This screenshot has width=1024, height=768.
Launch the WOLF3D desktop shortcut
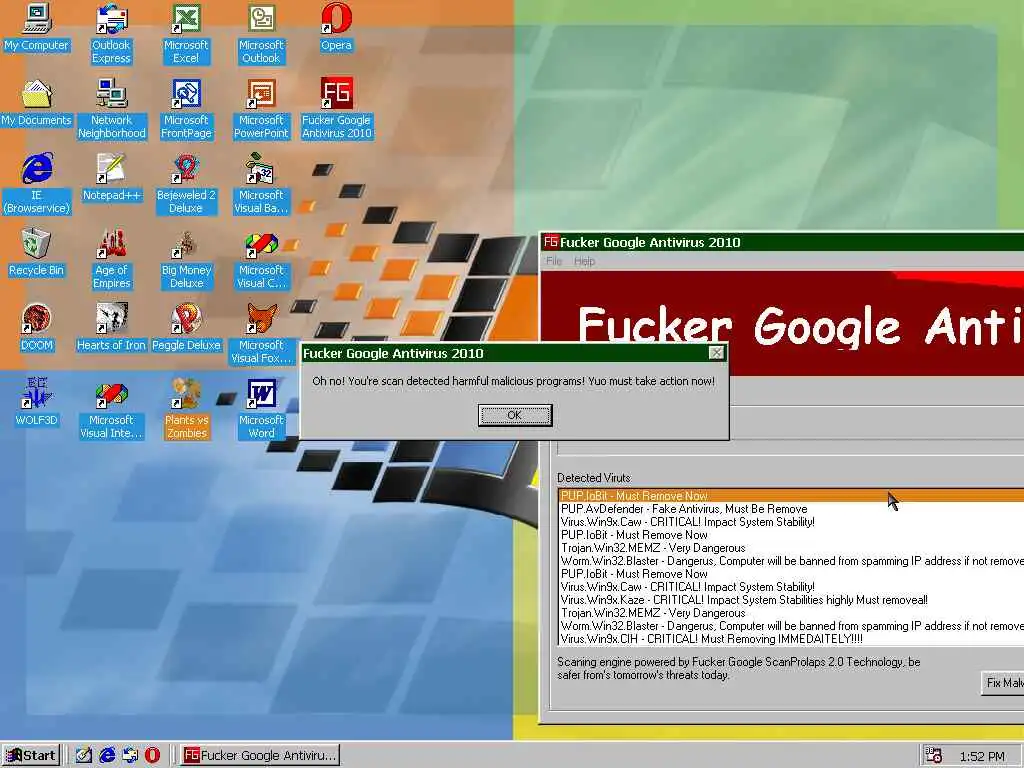tap(37, 402)
